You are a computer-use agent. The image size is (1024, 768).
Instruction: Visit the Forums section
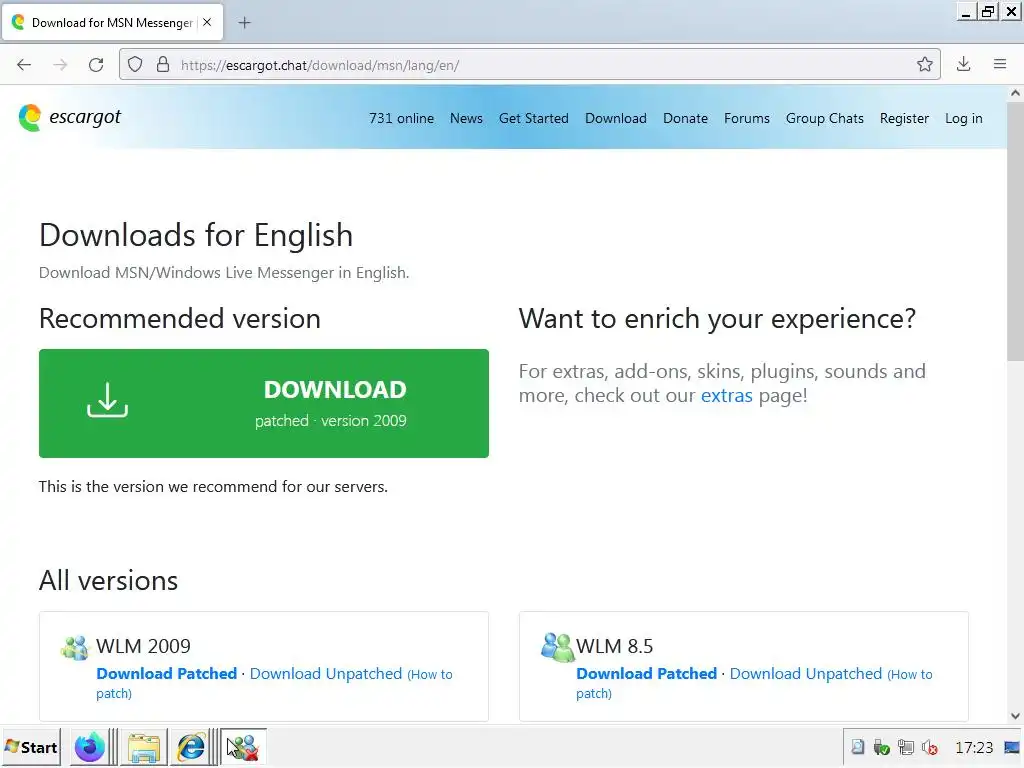tap(746, 118)
